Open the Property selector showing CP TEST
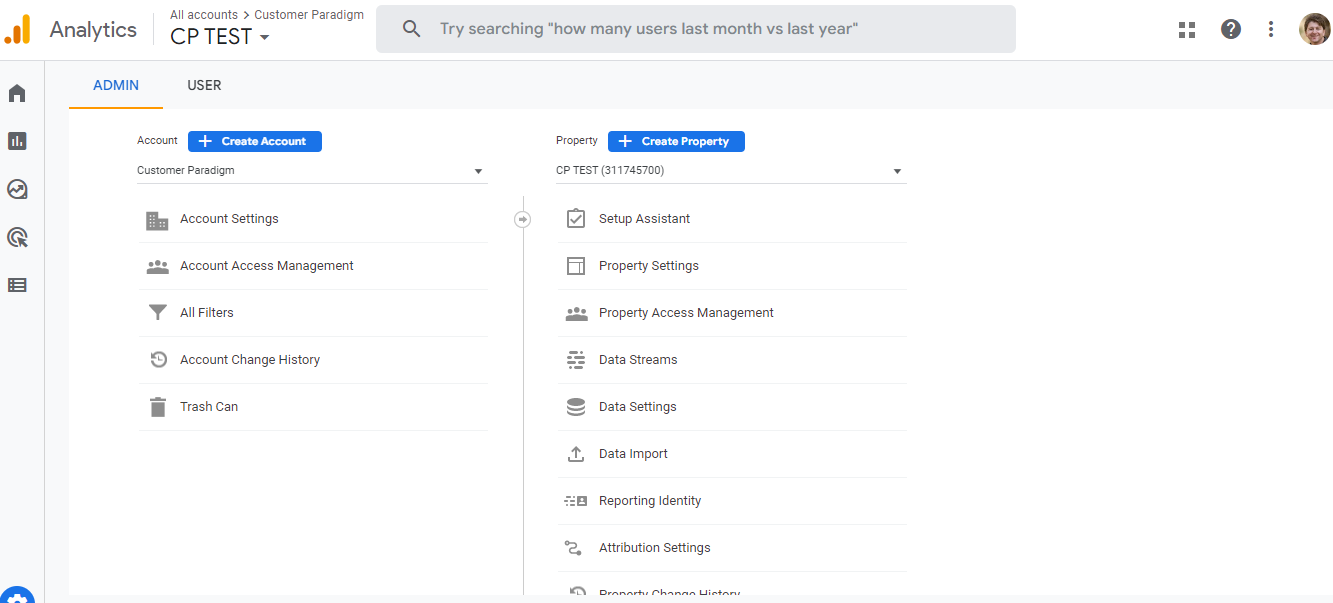The width and height of the screenshot is (1333, 603). (730, 170)
